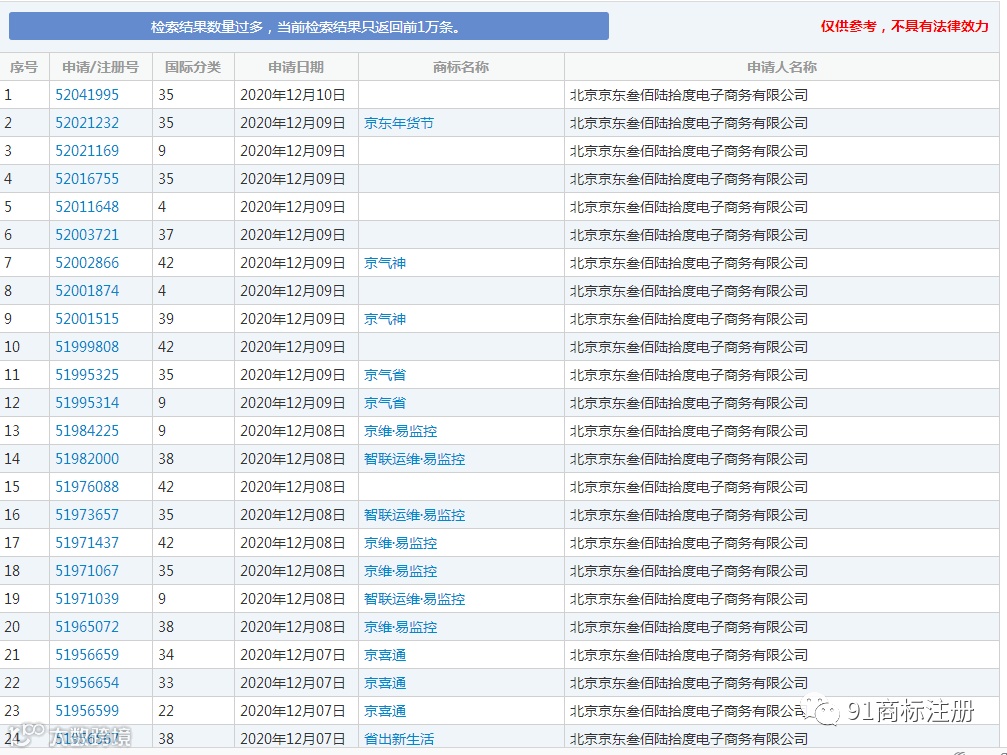Open application number 52041995

87,95
